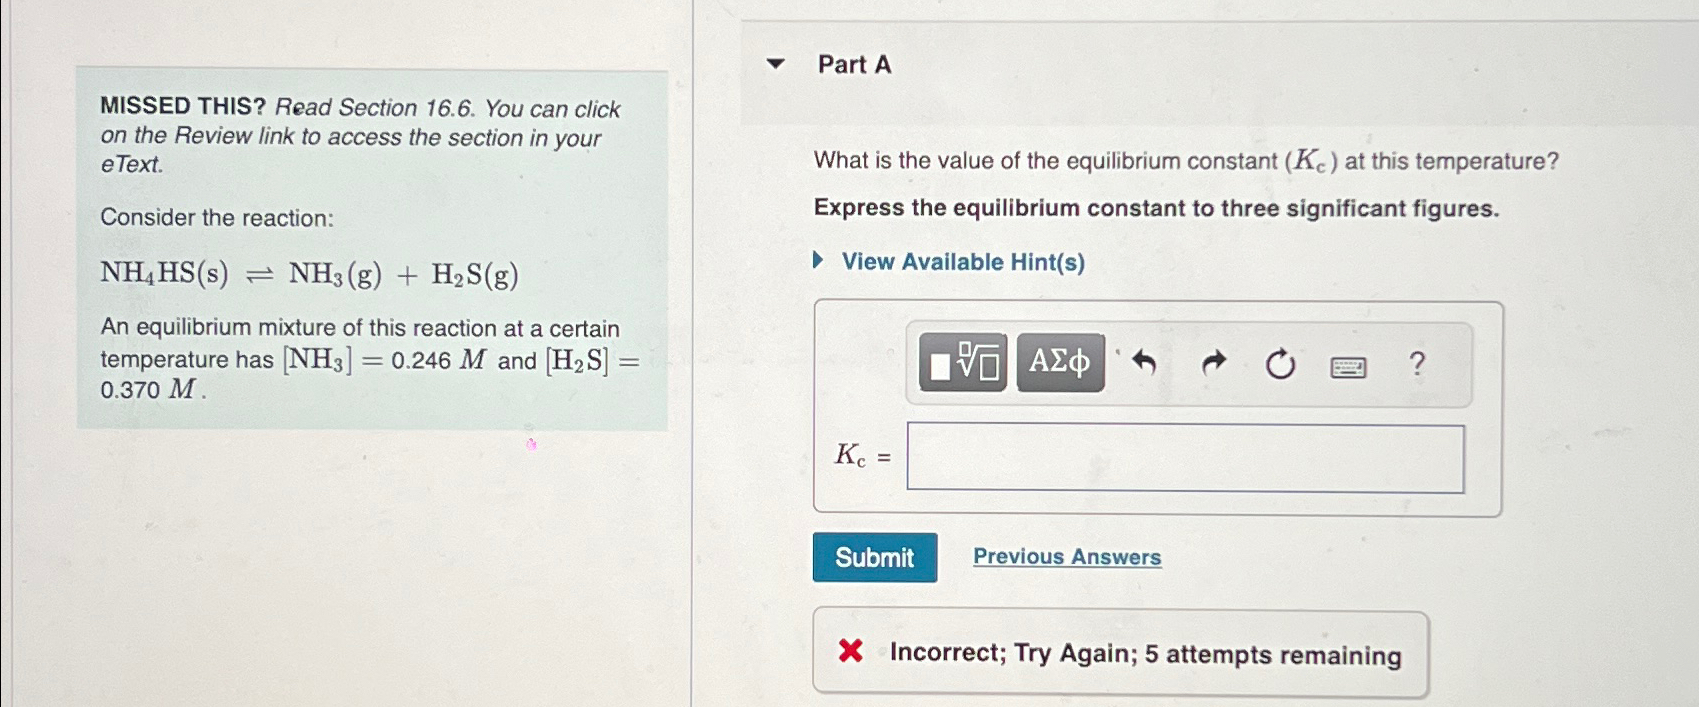Click the question mark help icon
This screenshot has width=1699, height=707.
click(1417, 363)
